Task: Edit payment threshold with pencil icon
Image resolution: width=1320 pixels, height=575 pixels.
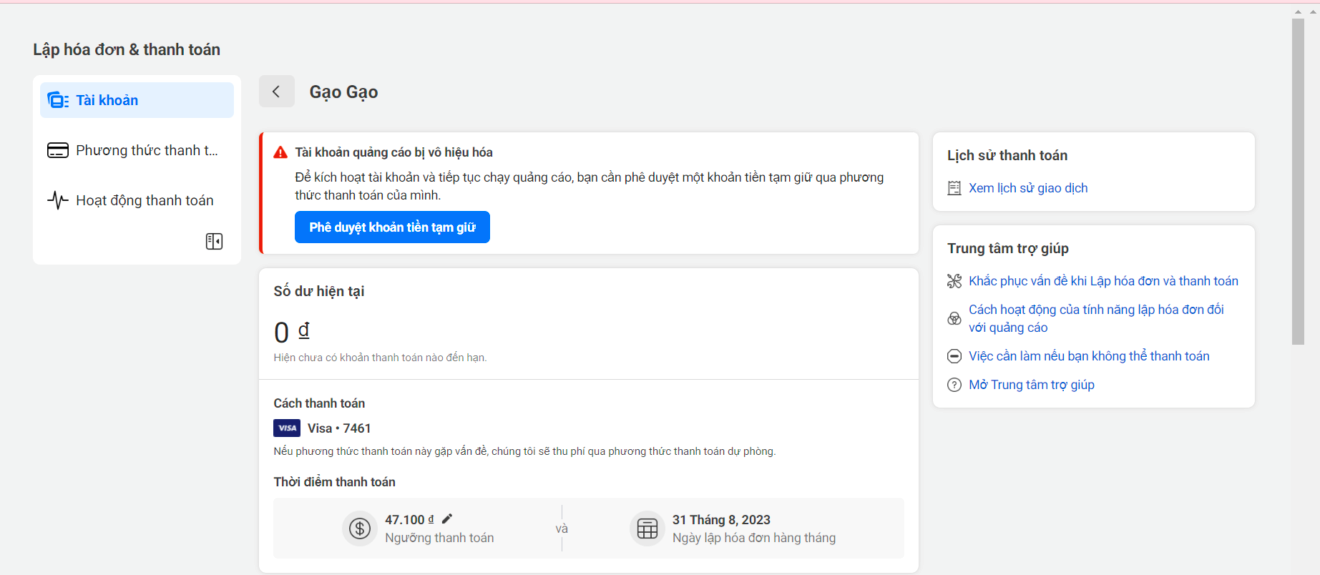Action: 447,519
